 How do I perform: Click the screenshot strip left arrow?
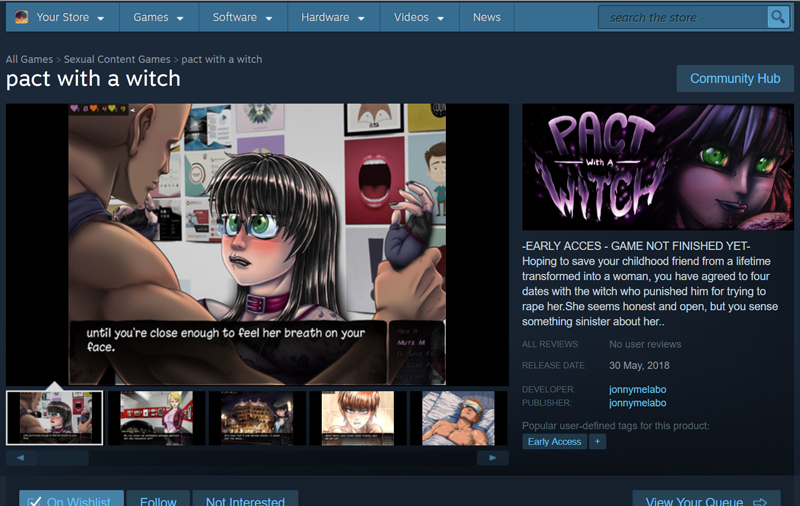point(20,458)
